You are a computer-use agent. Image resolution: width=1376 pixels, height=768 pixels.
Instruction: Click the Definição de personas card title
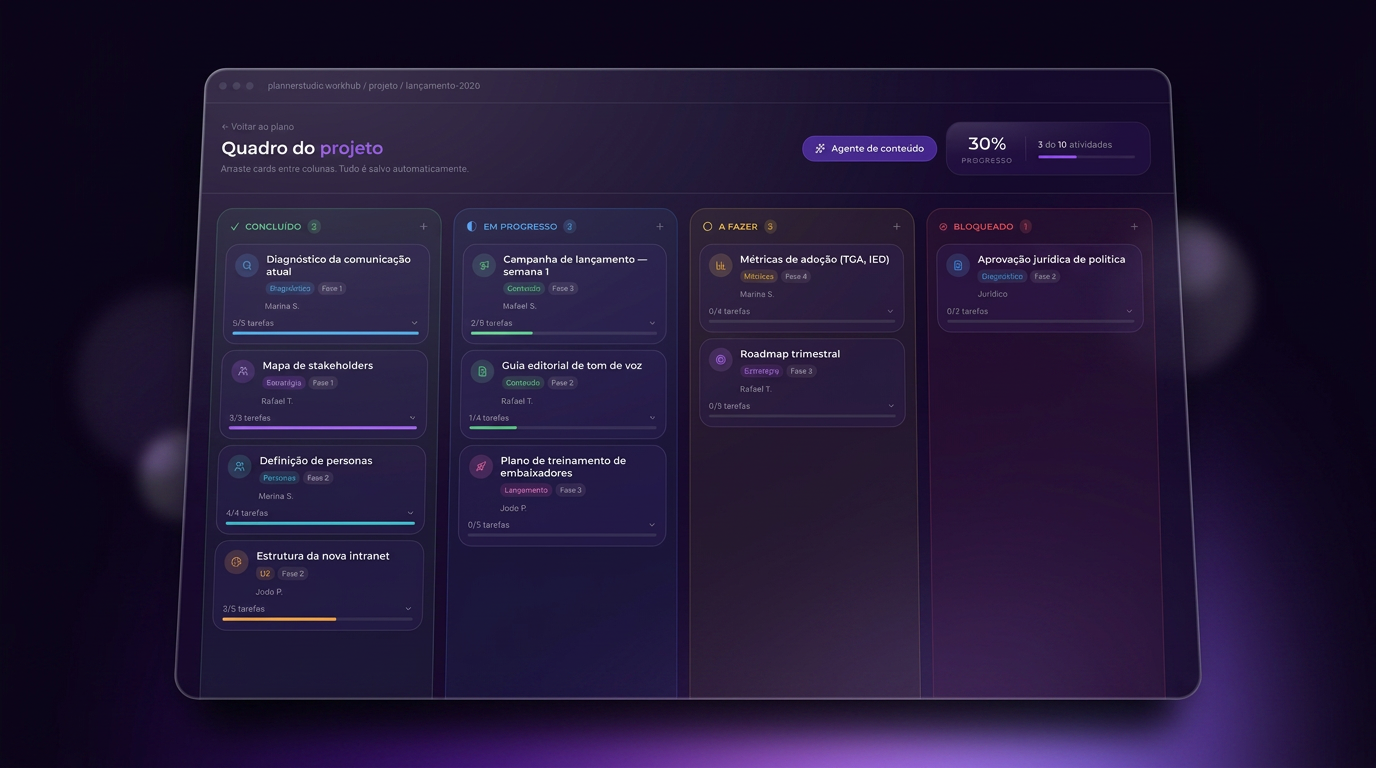[316, 461]
